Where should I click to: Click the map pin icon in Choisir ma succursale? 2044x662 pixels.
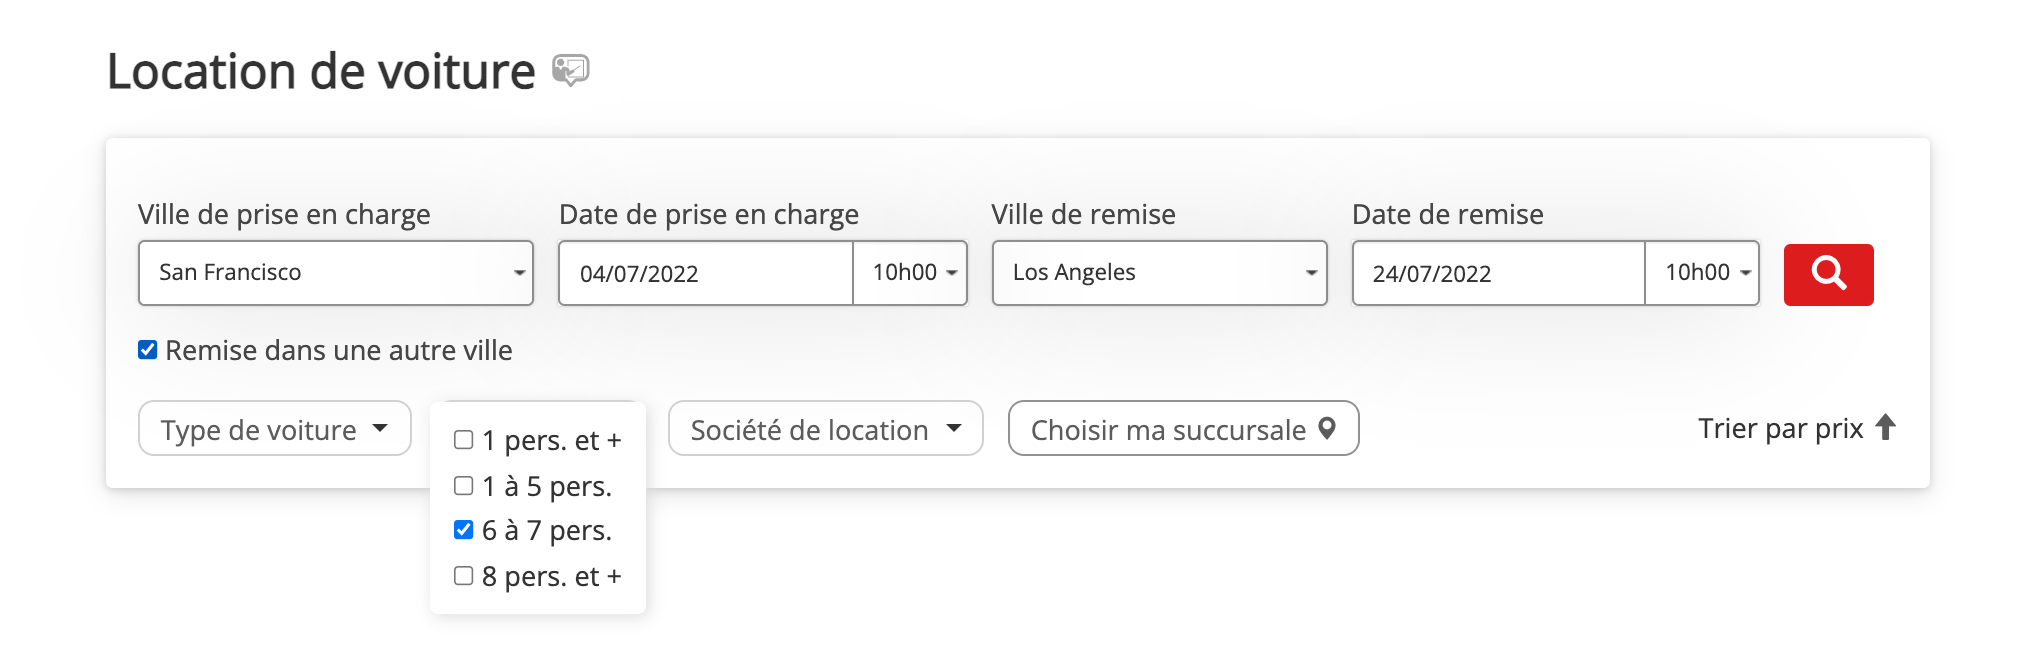click(1327, 429)
